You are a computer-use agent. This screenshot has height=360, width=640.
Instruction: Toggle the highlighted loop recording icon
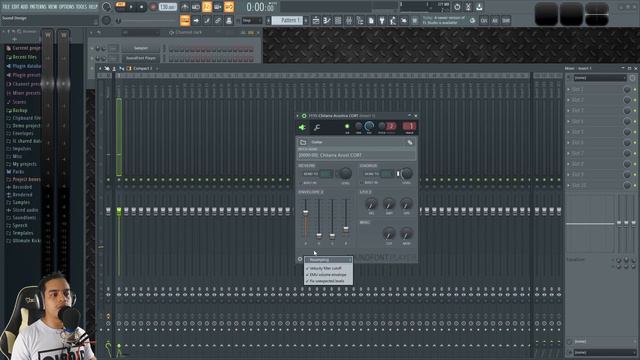[229, 7]
